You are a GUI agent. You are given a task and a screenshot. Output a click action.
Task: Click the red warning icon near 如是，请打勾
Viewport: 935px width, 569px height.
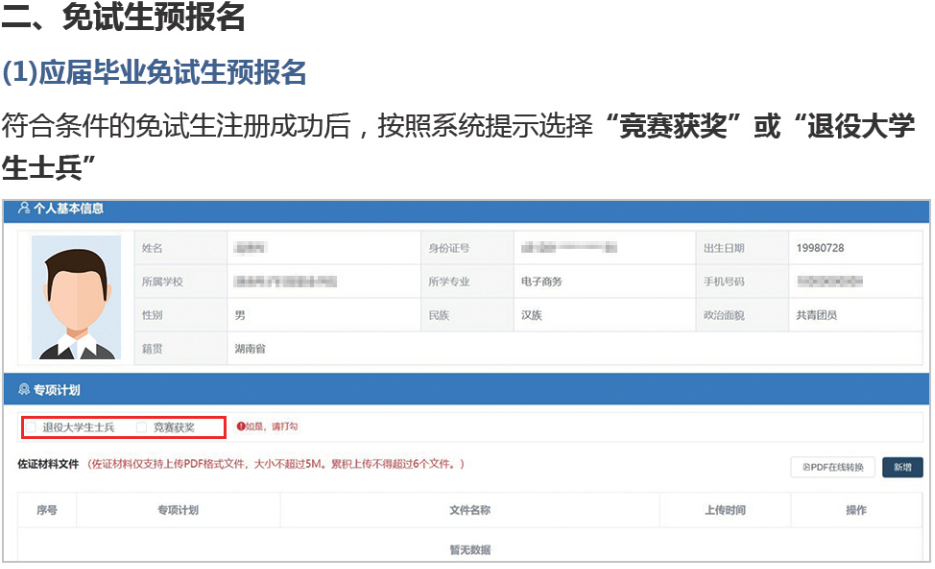pyautogui.click(x=241, y=427)
